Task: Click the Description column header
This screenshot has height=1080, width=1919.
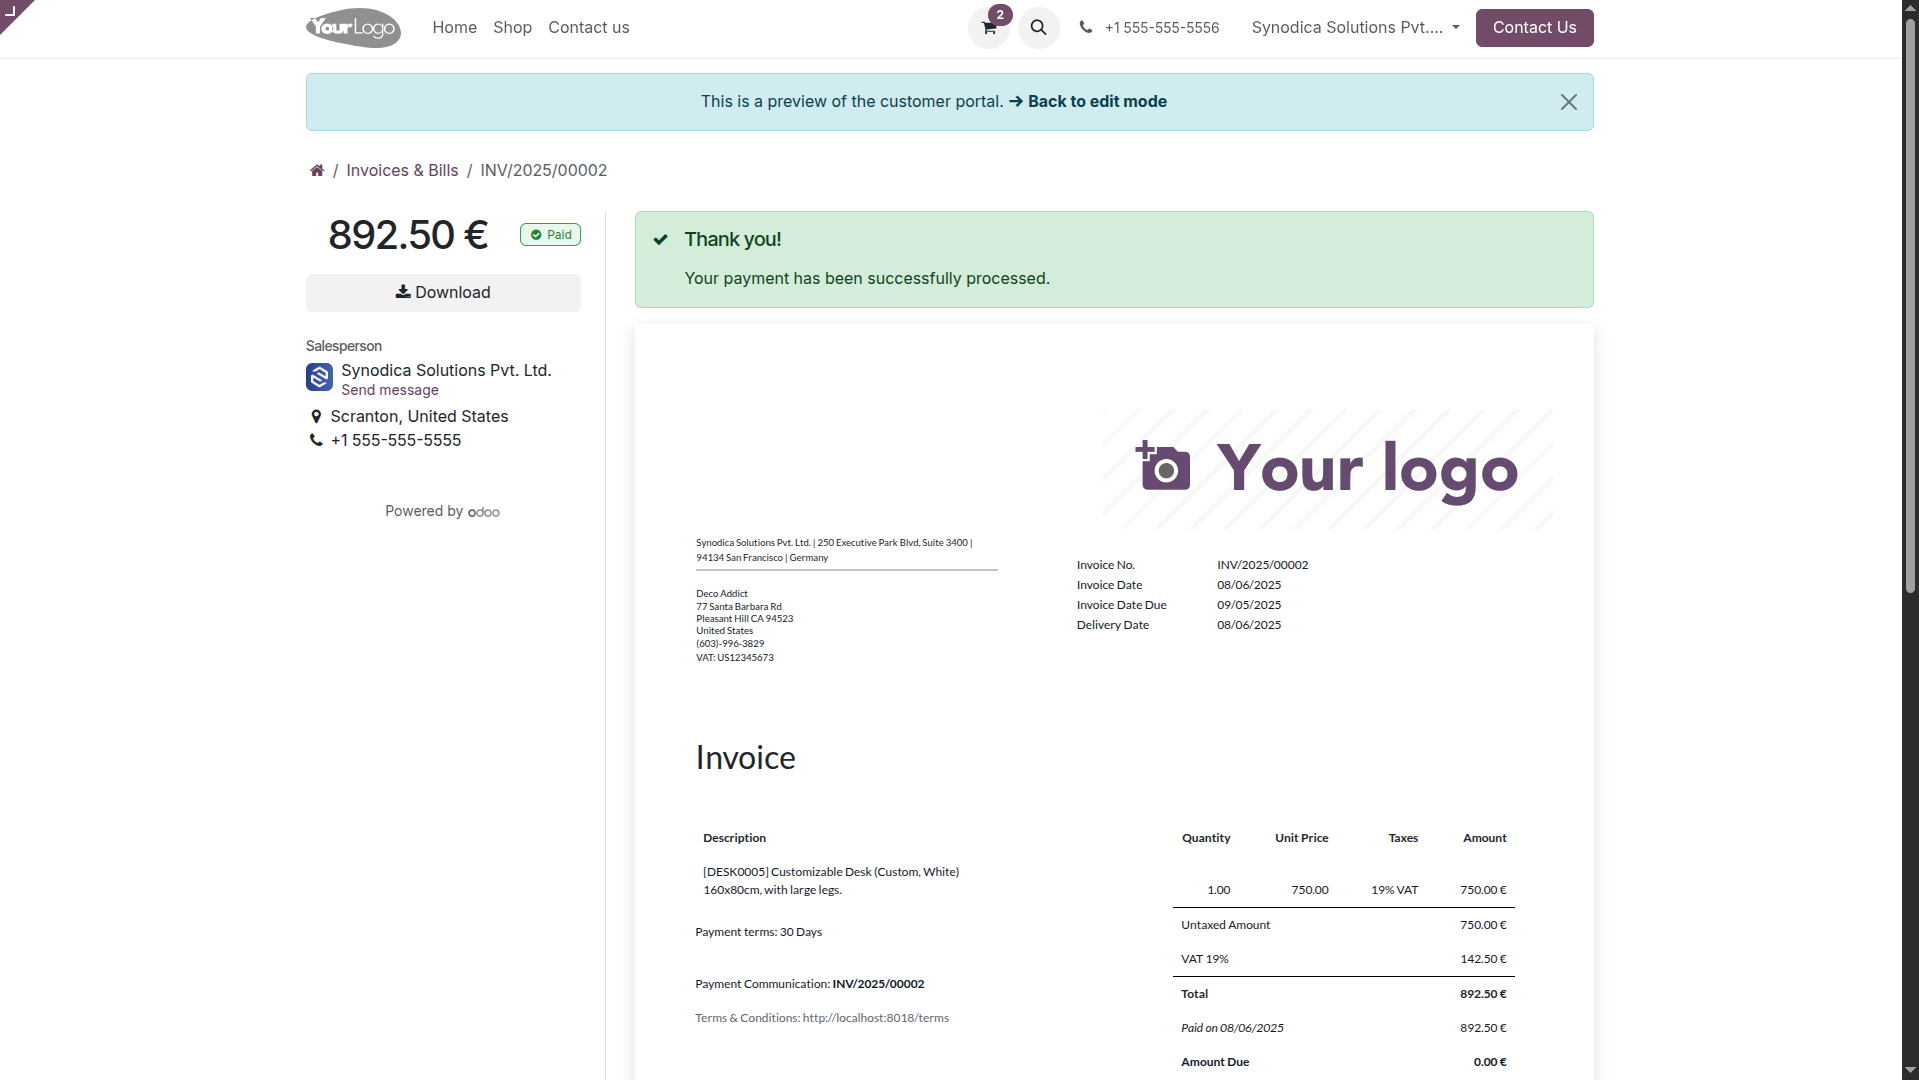Action: click(x=734, y=838)
